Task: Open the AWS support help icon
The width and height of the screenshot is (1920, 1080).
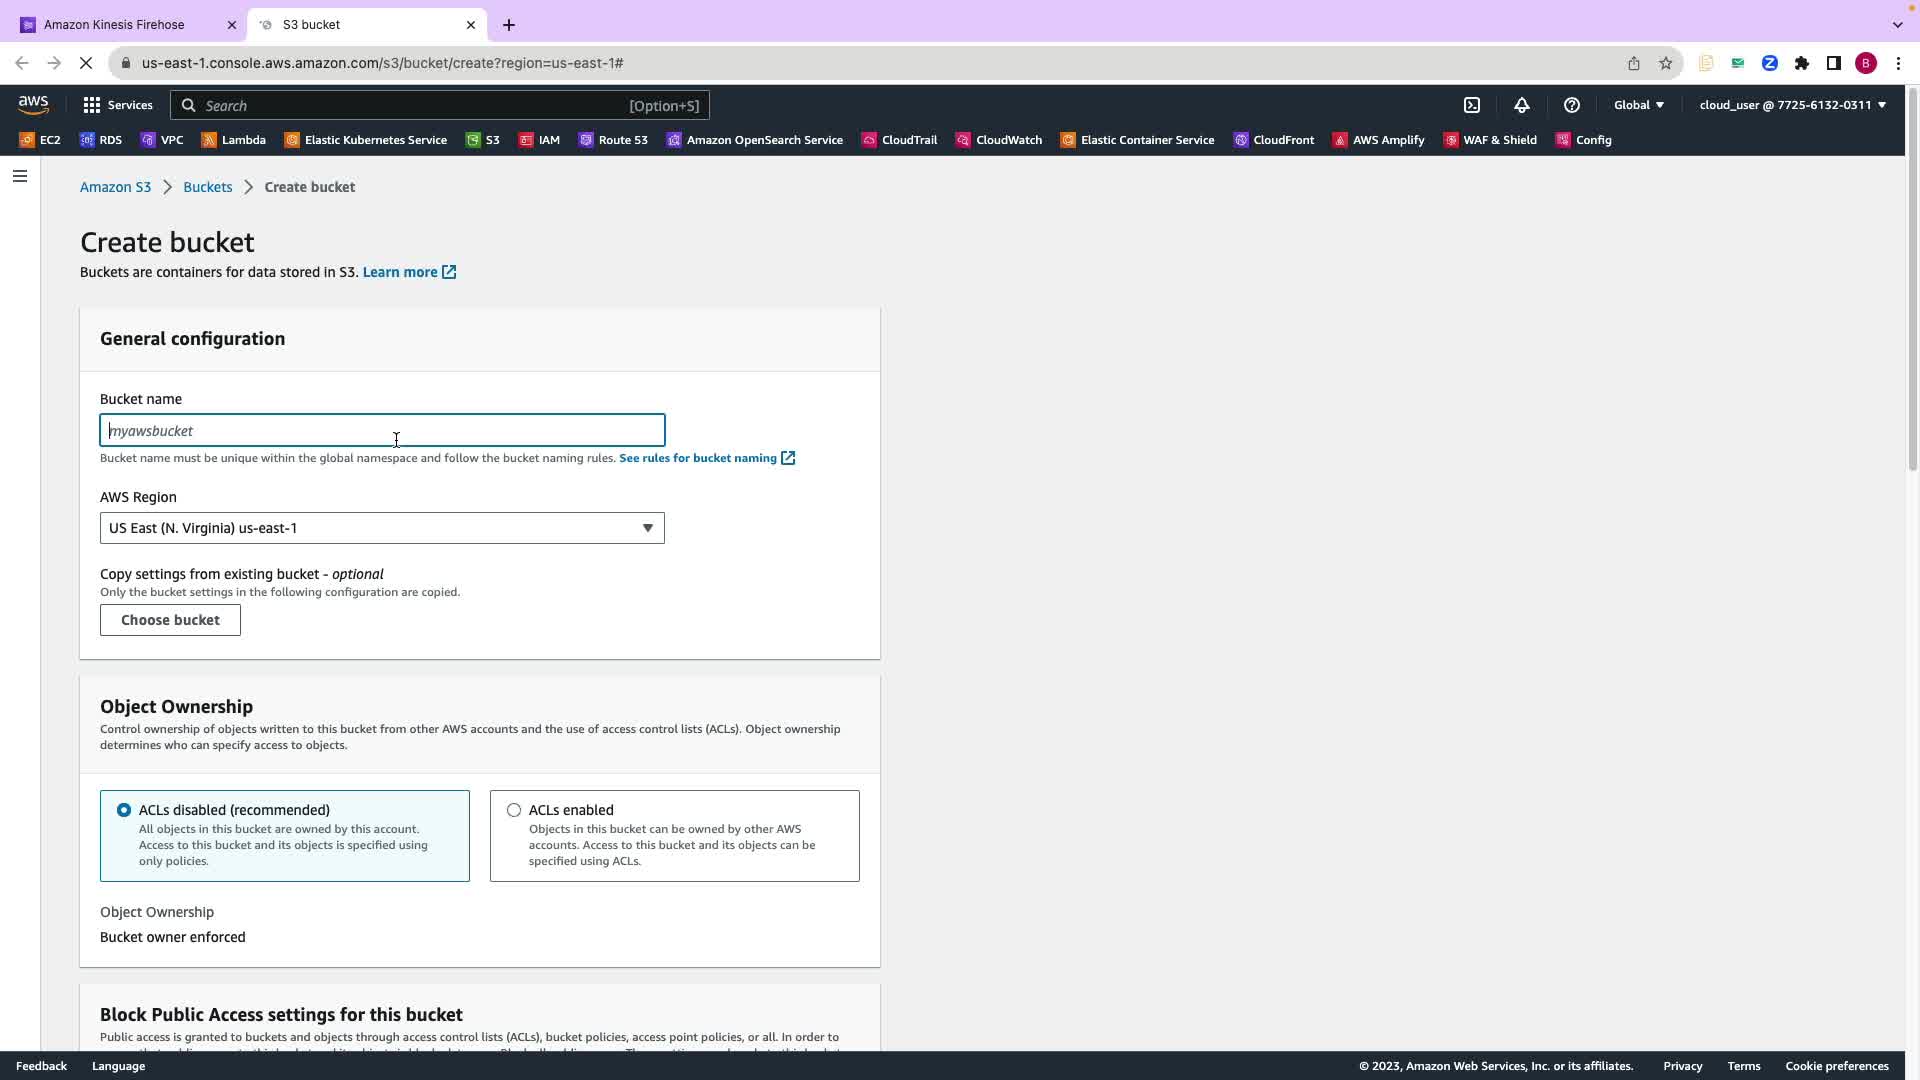Action: (x=1571, y=105)
